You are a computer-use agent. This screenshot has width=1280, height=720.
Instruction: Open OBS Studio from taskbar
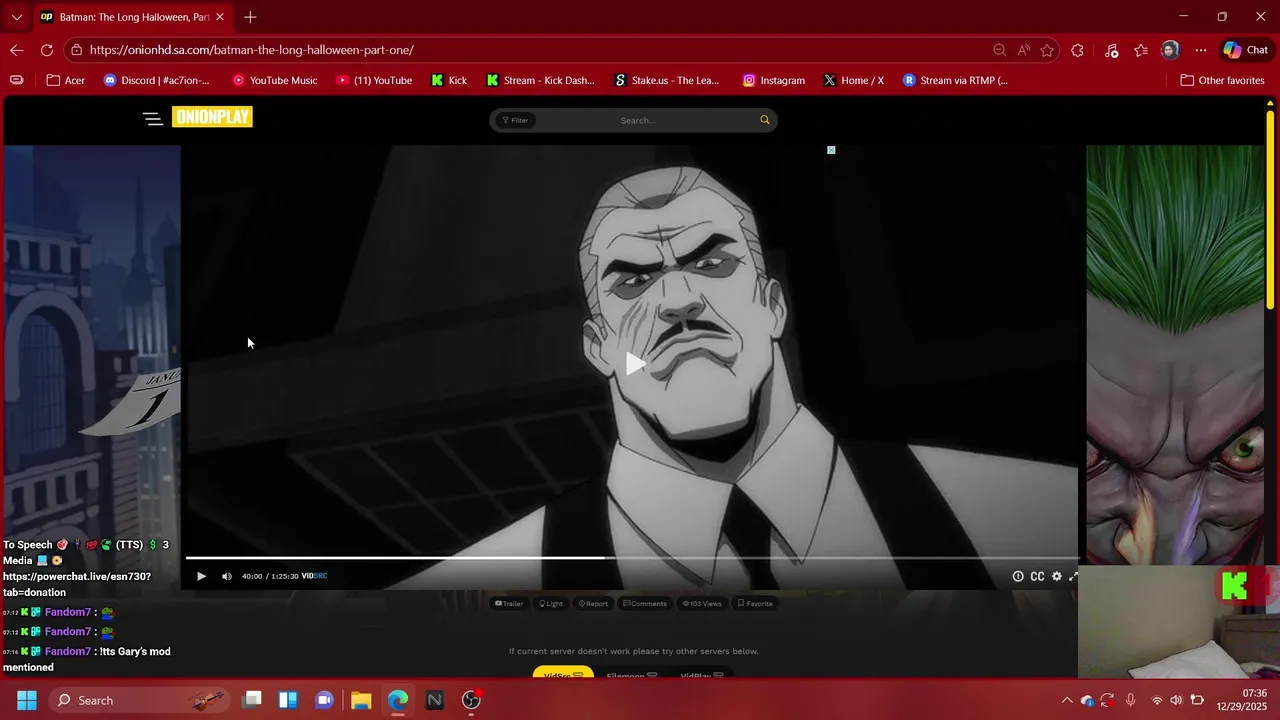pos(471,700)
